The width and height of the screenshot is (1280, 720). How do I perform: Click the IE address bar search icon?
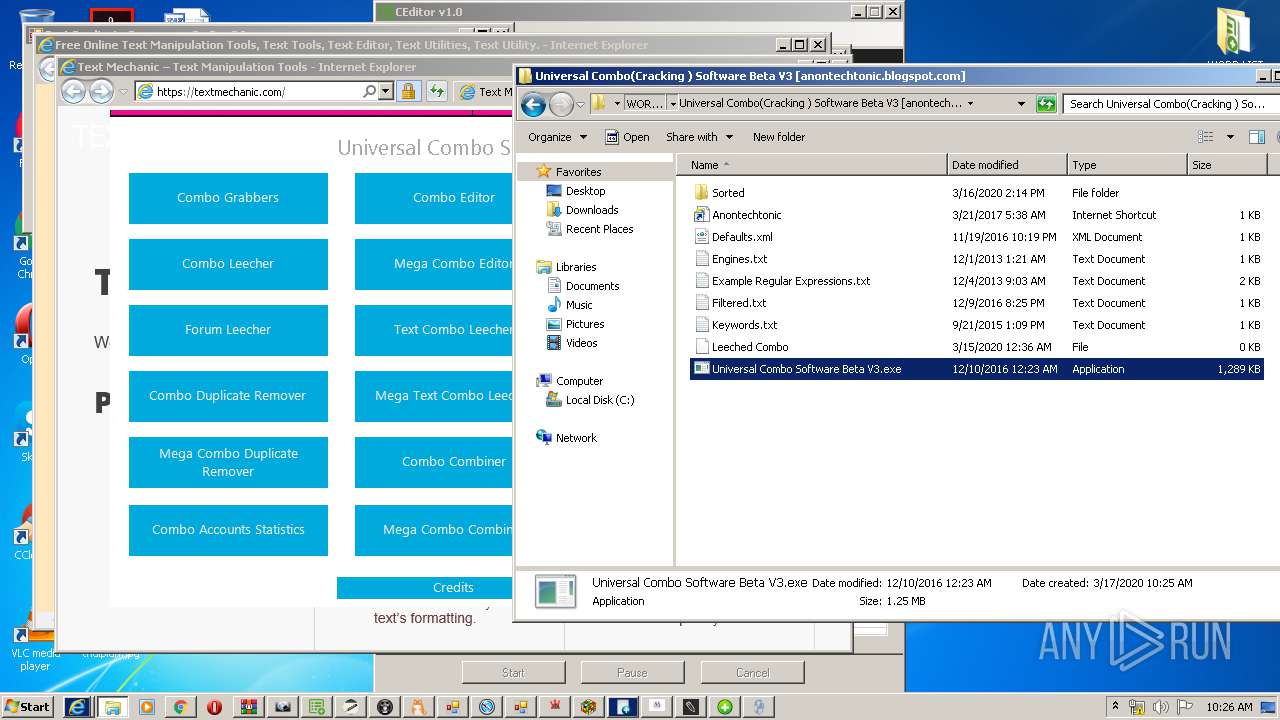click(x=369, y=91)
